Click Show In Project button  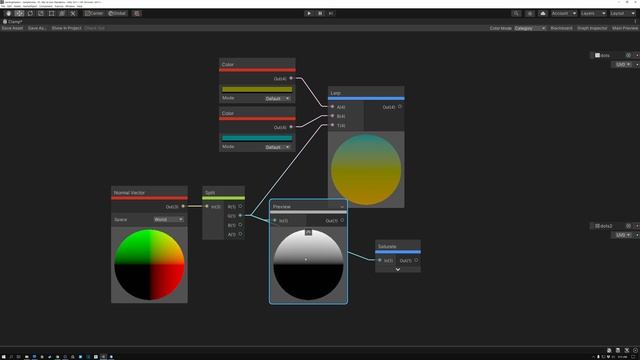(66, 28)
